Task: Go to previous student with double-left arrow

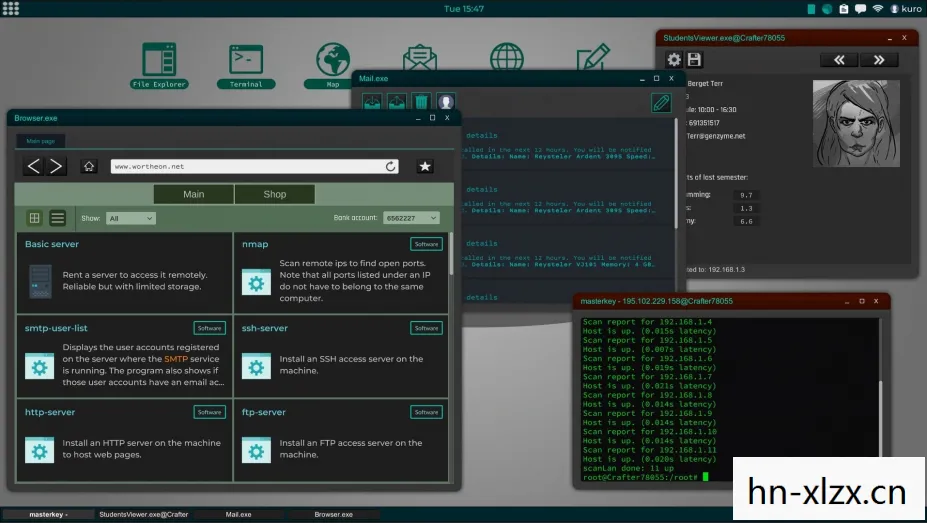Action: (839, 60)
